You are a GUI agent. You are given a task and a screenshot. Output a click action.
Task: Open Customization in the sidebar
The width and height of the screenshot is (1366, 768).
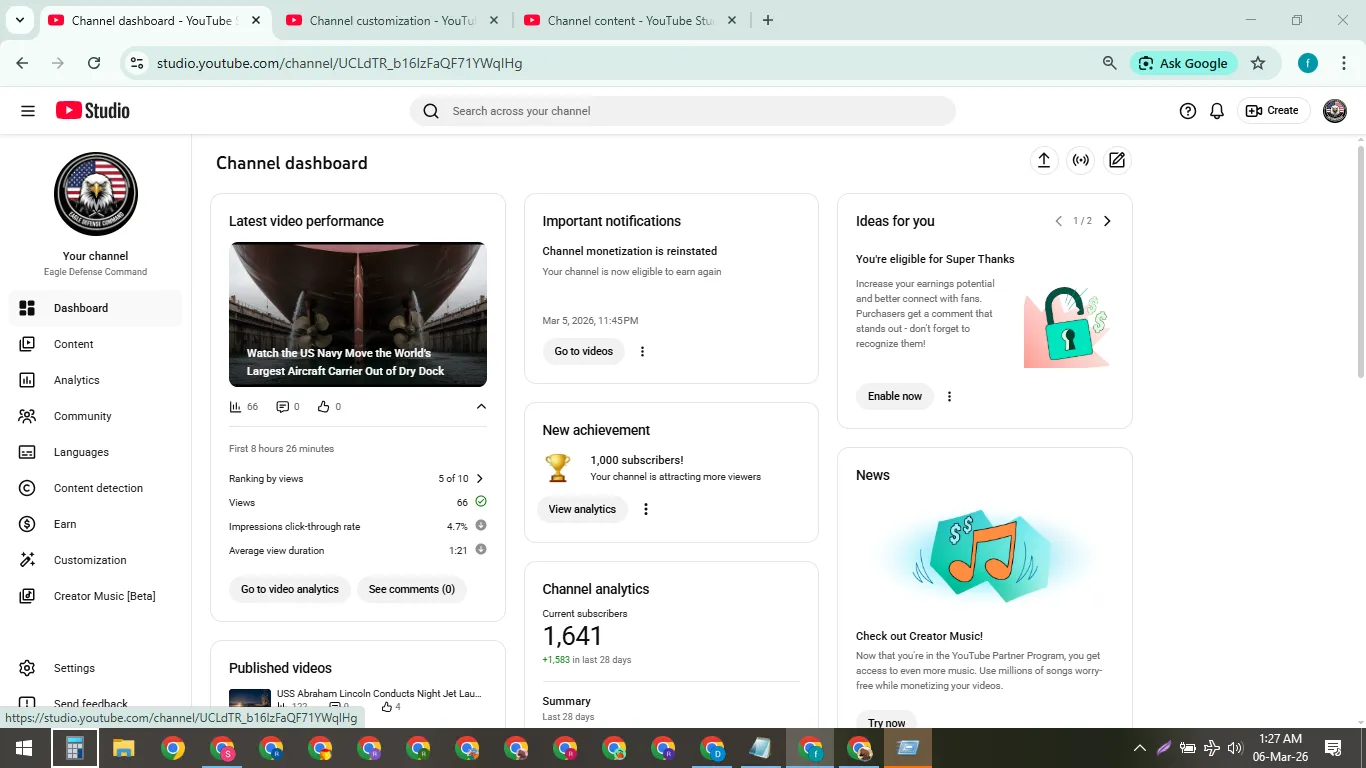click(x=96, y=560)
